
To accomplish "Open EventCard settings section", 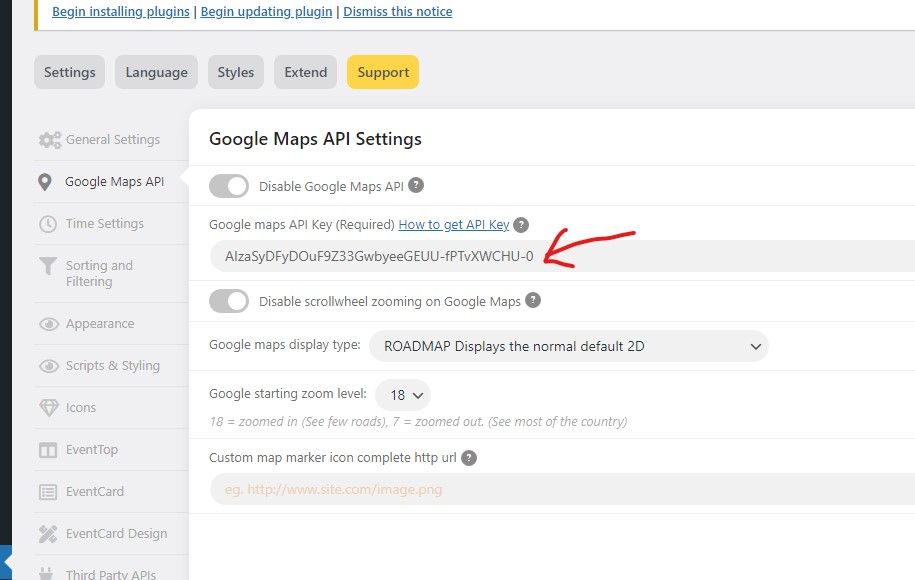I will pyautogui.click(x=111, y=492).
